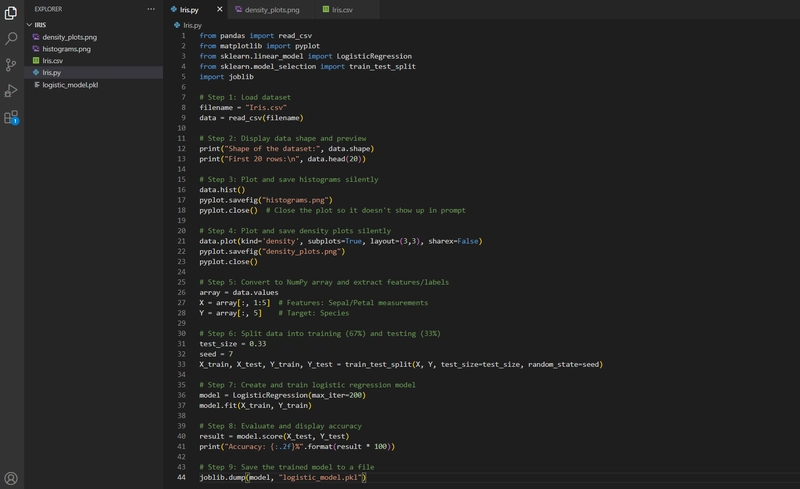Image resolution: width=800 pixels, height=489 pixels.
Task: Open histograms.png in the file tree
Action: (x=66, y=49)
